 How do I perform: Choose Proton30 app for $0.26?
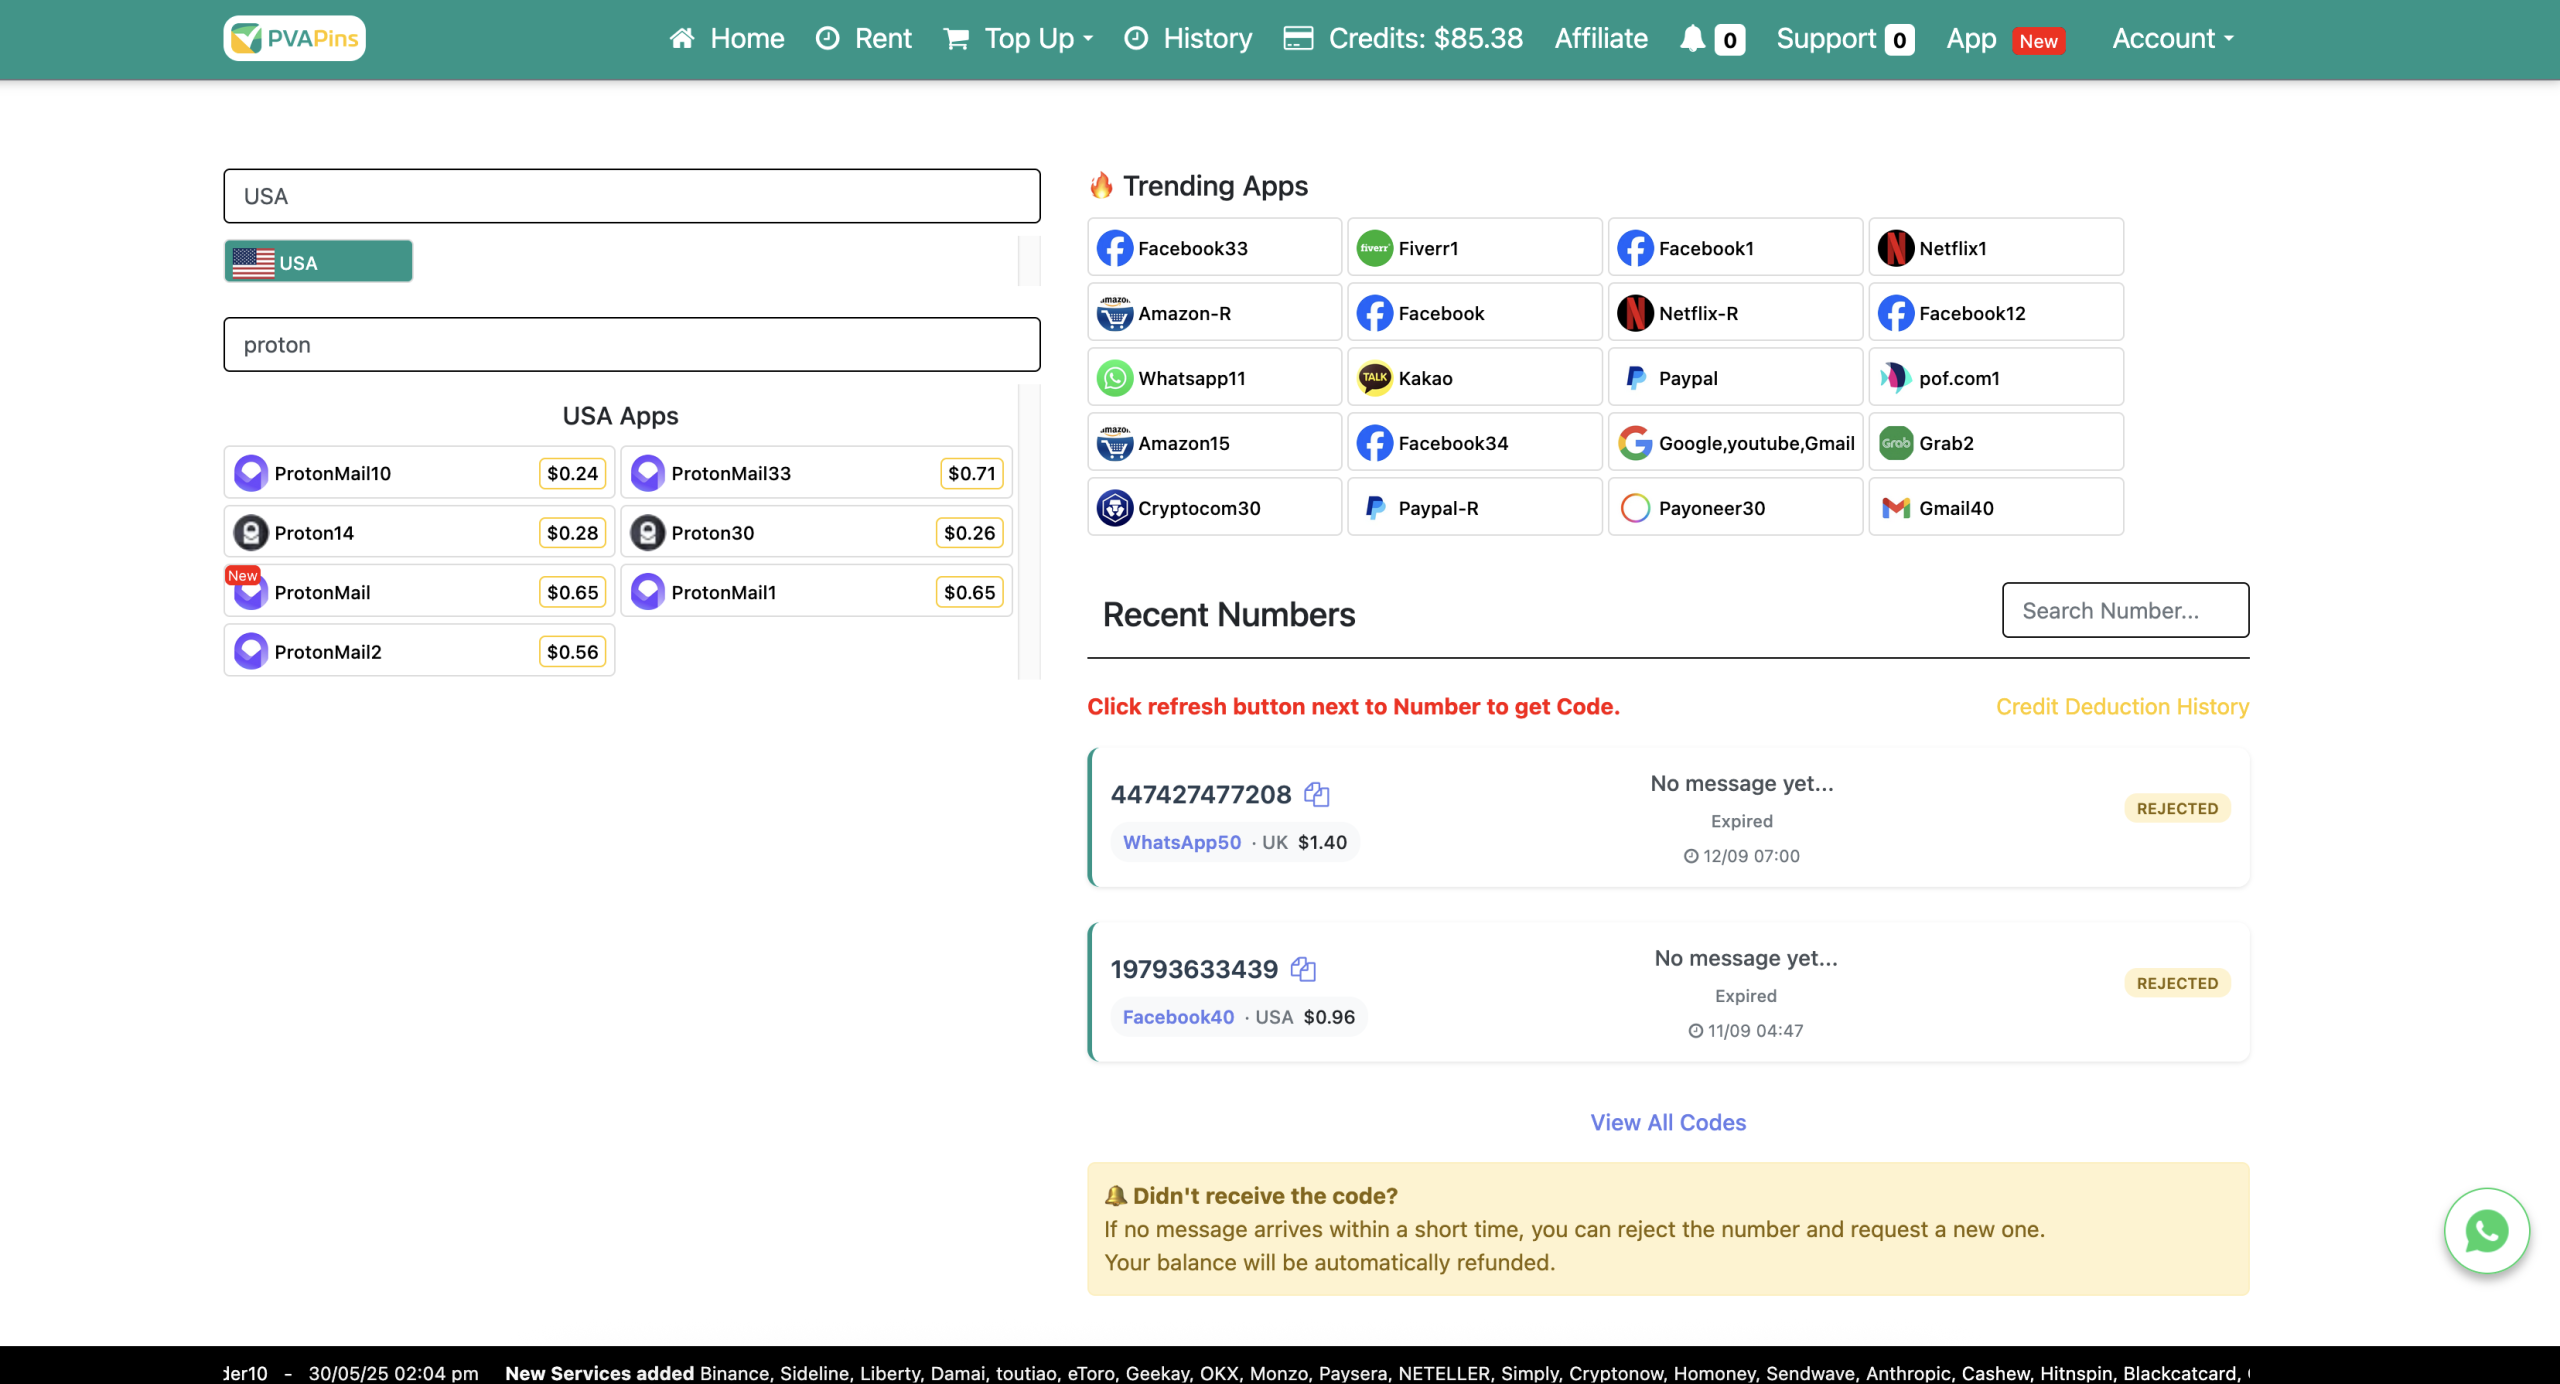point(816,532)
